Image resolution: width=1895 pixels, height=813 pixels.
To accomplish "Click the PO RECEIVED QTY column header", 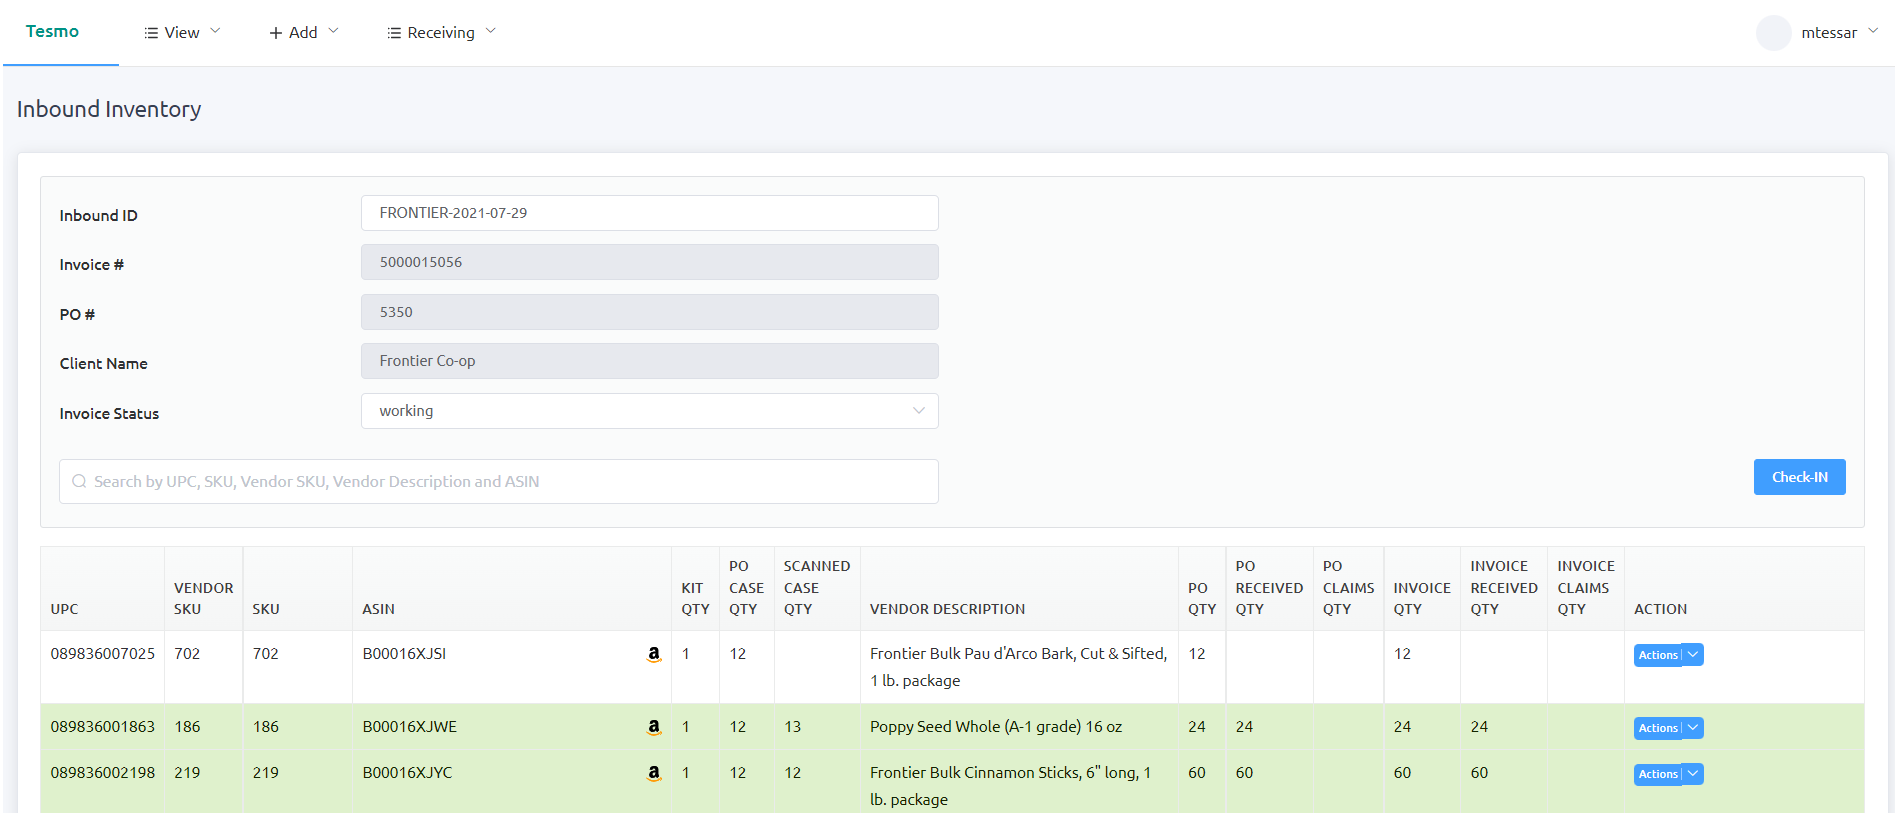I will pyautogui.click(x=1269, y=587).
